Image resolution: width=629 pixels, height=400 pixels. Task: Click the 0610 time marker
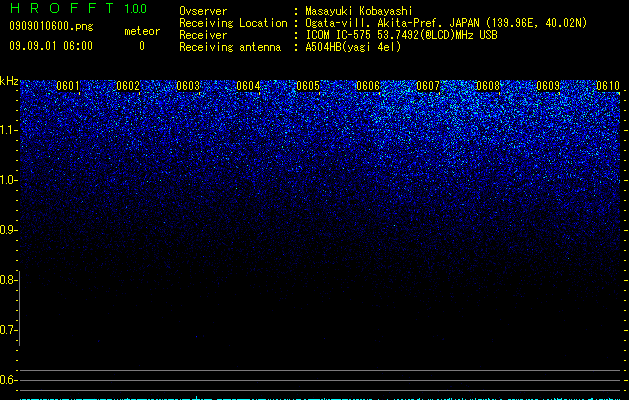click(x=608, y=86)
